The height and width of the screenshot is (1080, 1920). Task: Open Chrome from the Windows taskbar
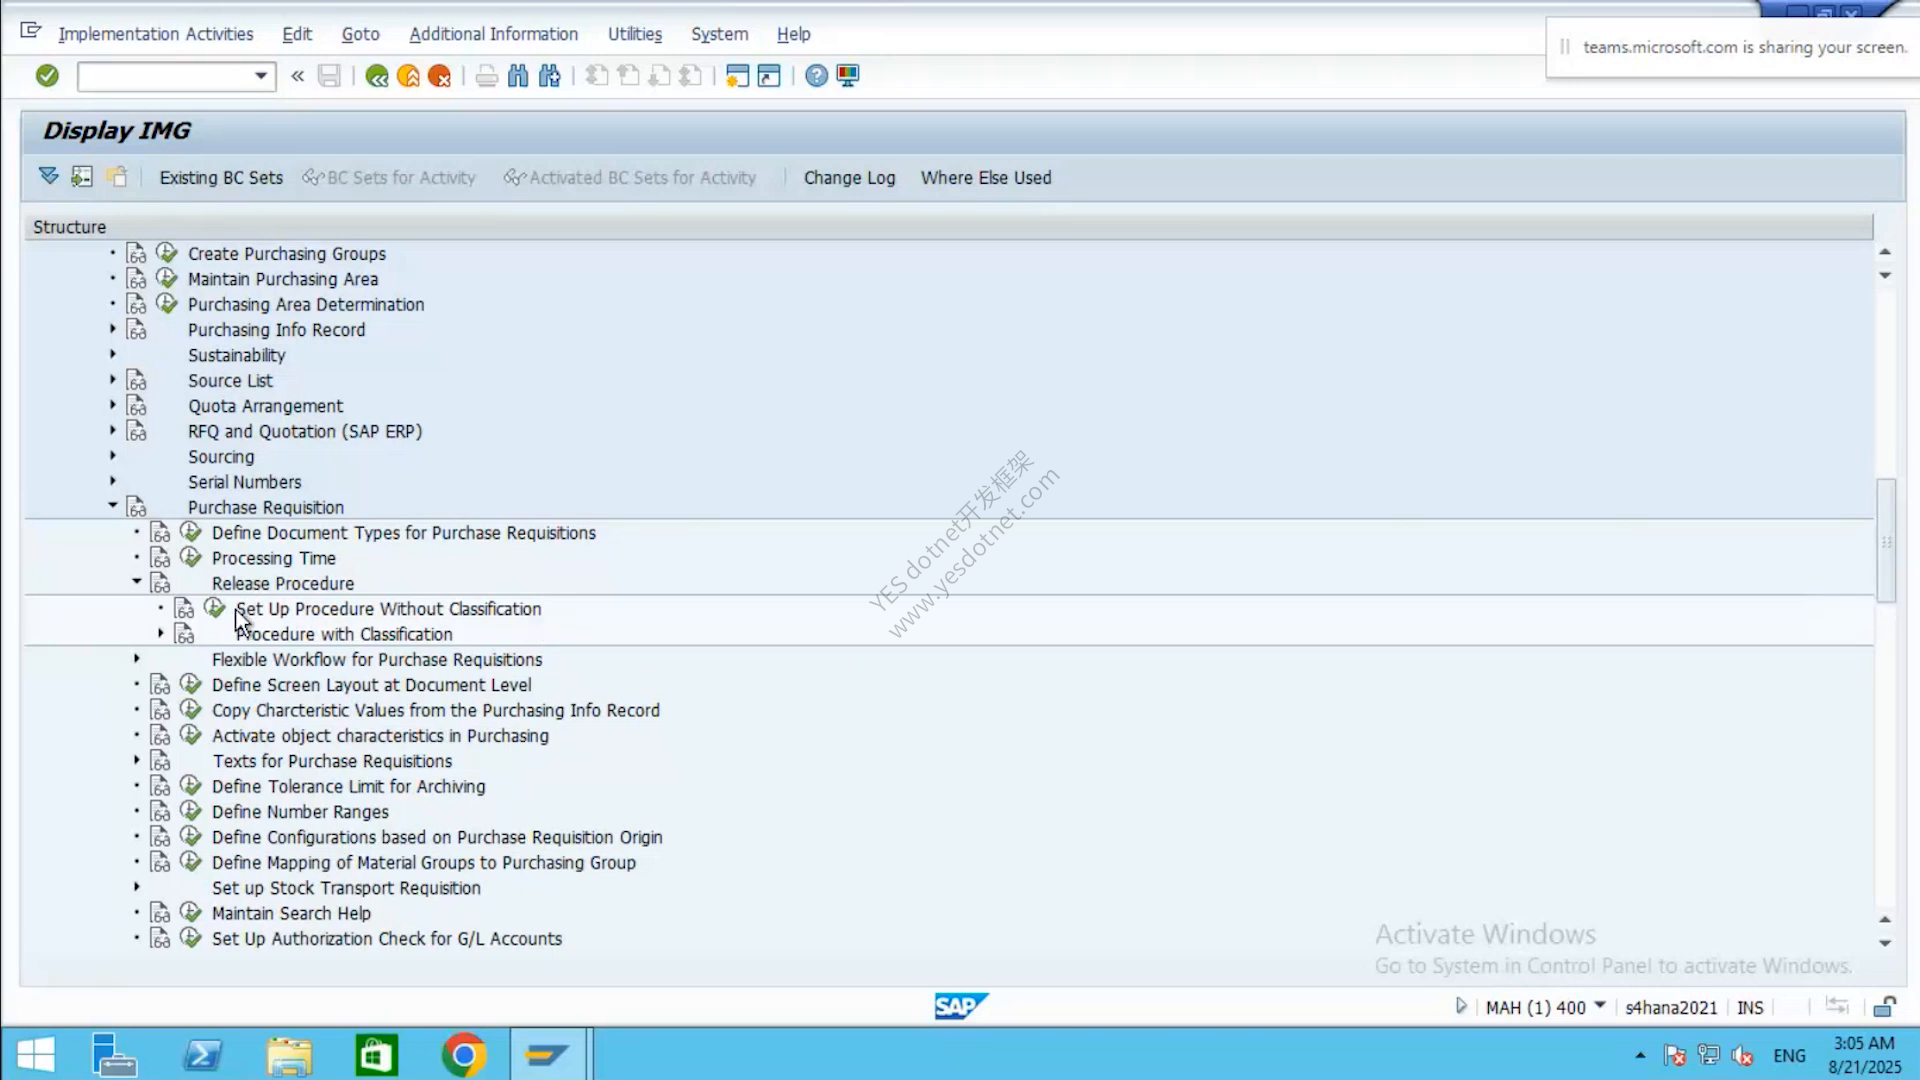464,1055
